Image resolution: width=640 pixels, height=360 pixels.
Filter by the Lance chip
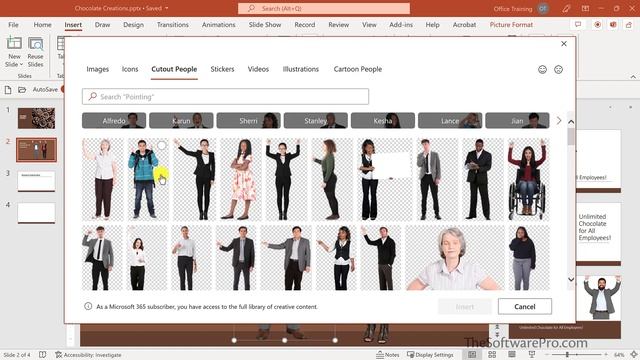pyautogui.click(x=450, y=120)
